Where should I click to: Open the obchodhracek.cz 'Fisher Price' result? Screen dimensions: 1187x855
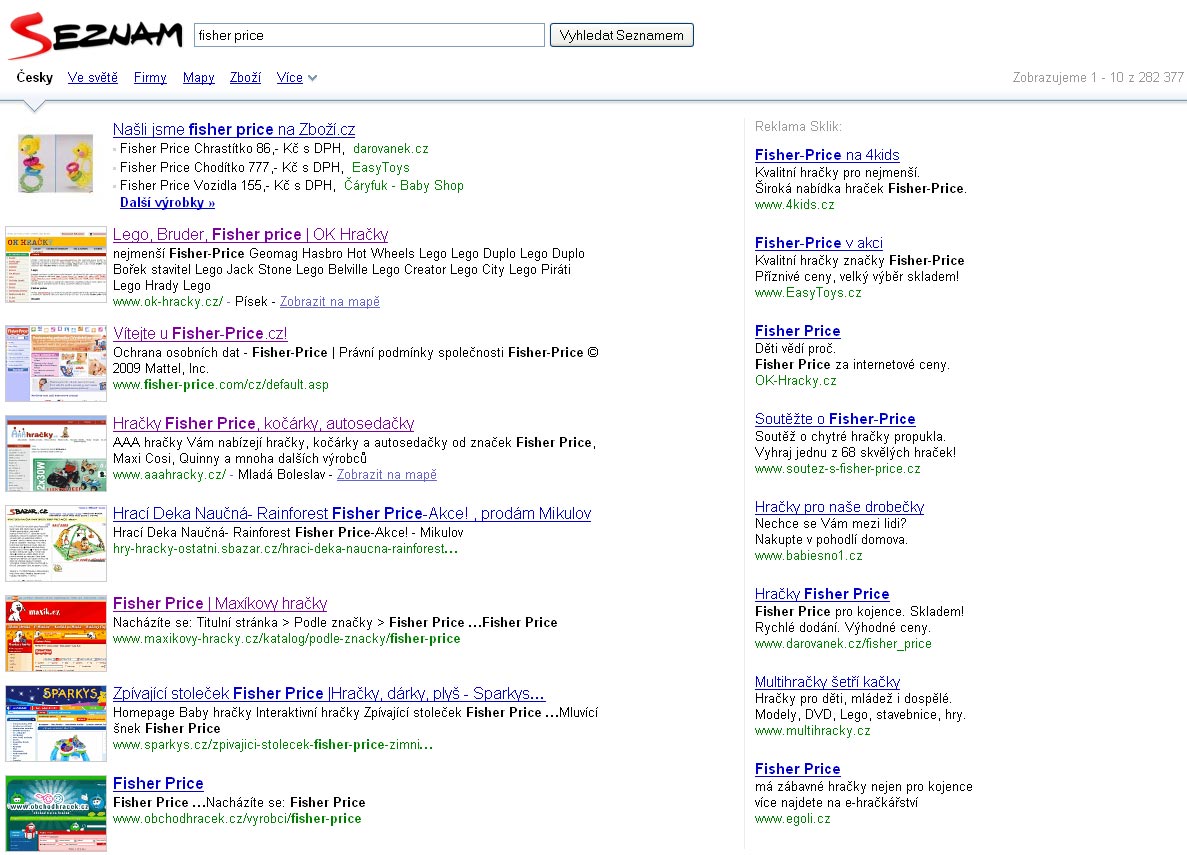click(x=158, y=784)
